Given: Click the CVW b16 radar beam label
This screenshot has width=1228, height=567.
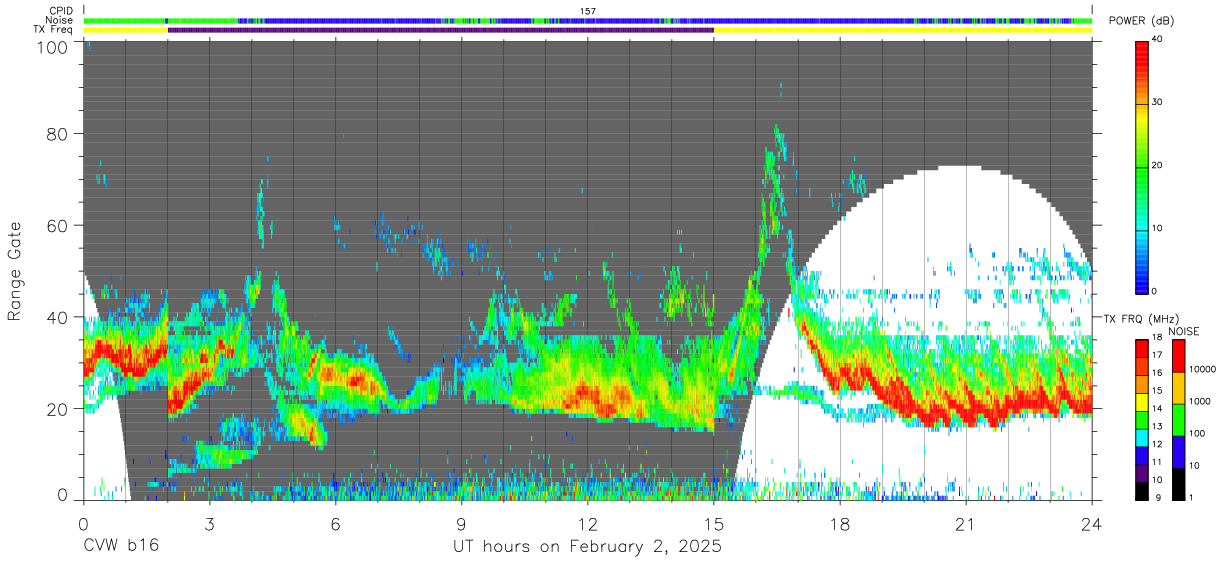Looking at the screenshot, I should tap(121, 546).
